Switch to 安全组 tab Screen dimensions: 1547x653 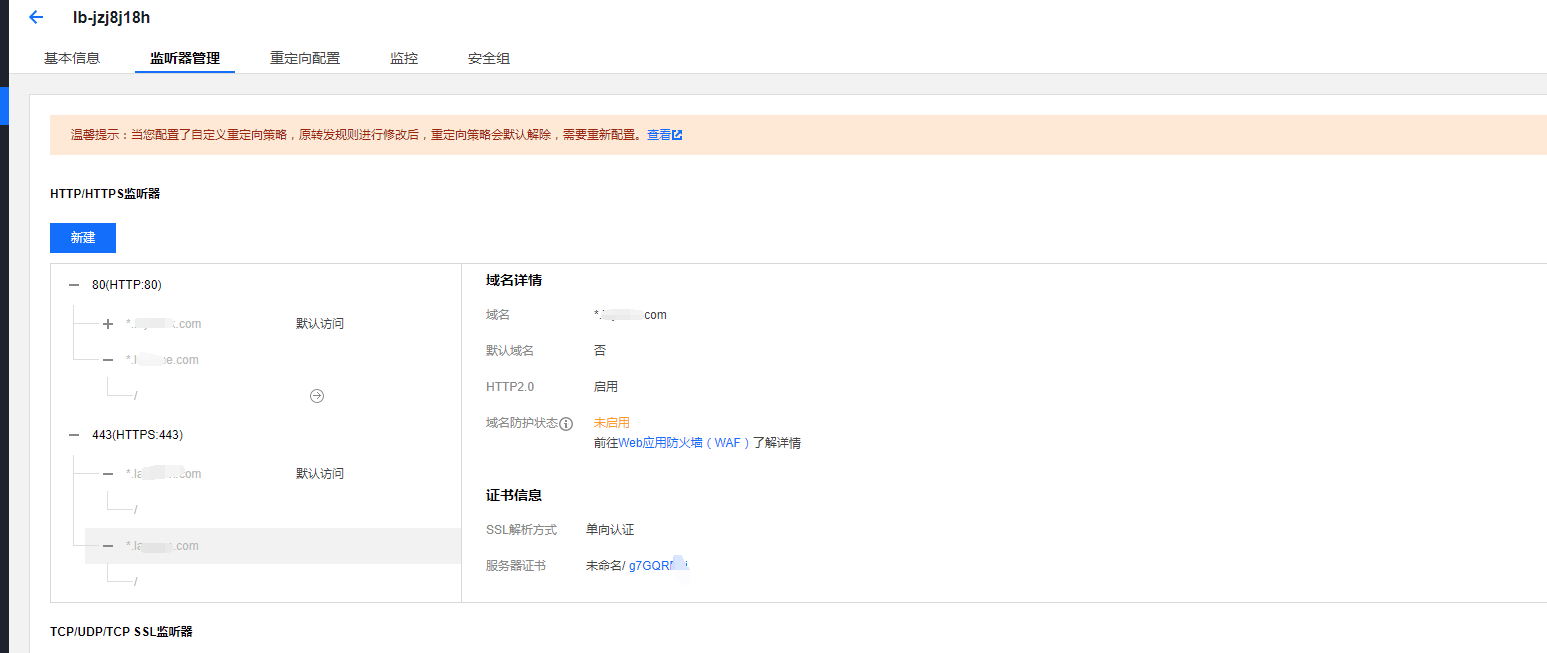coord(489,58)
